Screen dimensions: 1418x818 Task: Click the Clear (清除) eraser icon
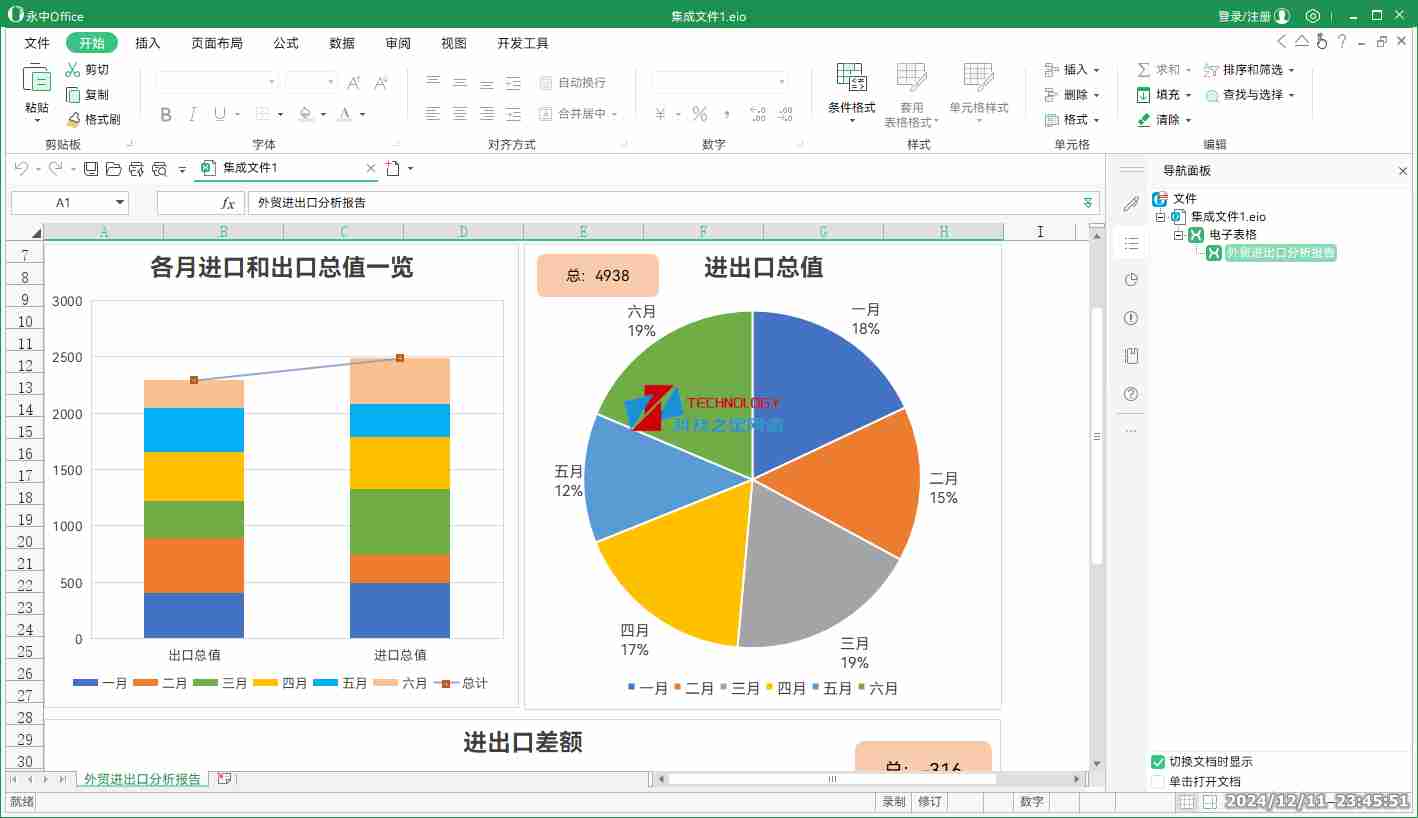(x=1144, y=120)
